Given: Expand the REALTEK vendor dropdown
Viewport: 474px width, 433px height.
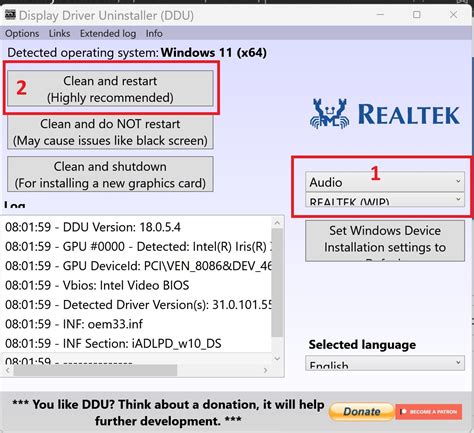Looking at the screenshot, I should tap(385, 200).
